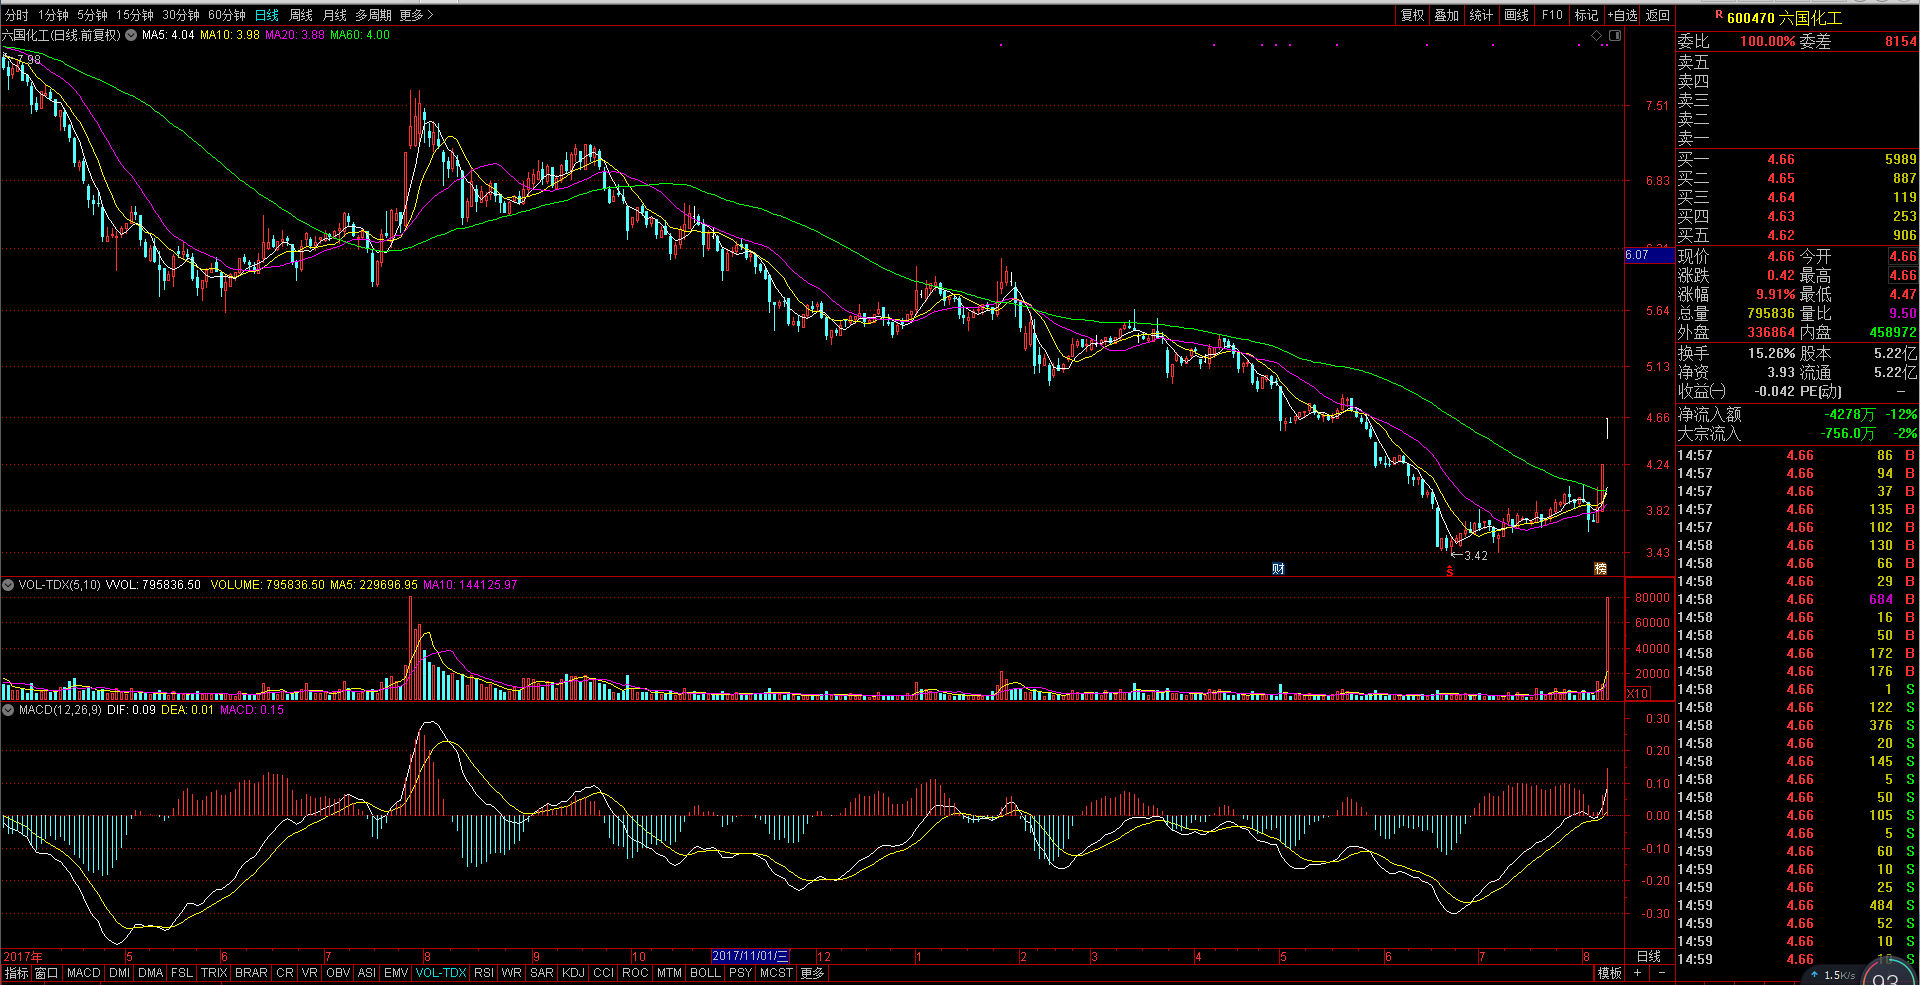Expand the main chart title dropdown
This screenshot has height=985, width=1920.
click(x=131, y=35)
